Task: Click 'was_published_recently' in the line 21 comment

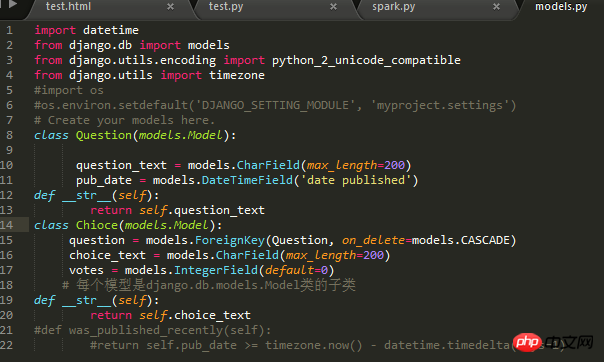Action: point(145,330)
